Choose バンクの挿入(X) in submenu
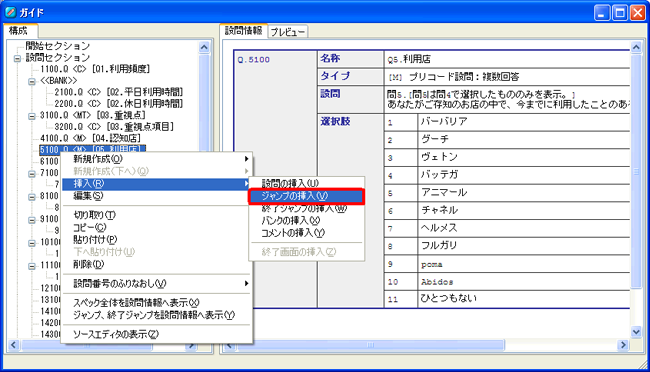This screenshot has height=372, width=650. [x=307, y=221]
